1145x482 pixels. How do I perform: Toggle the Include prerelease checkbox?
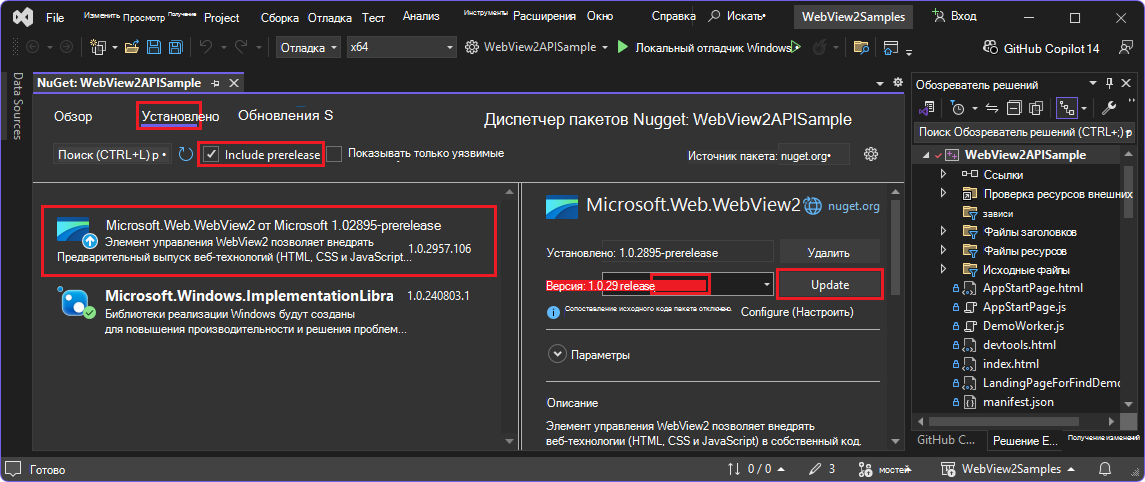point(212,154)
